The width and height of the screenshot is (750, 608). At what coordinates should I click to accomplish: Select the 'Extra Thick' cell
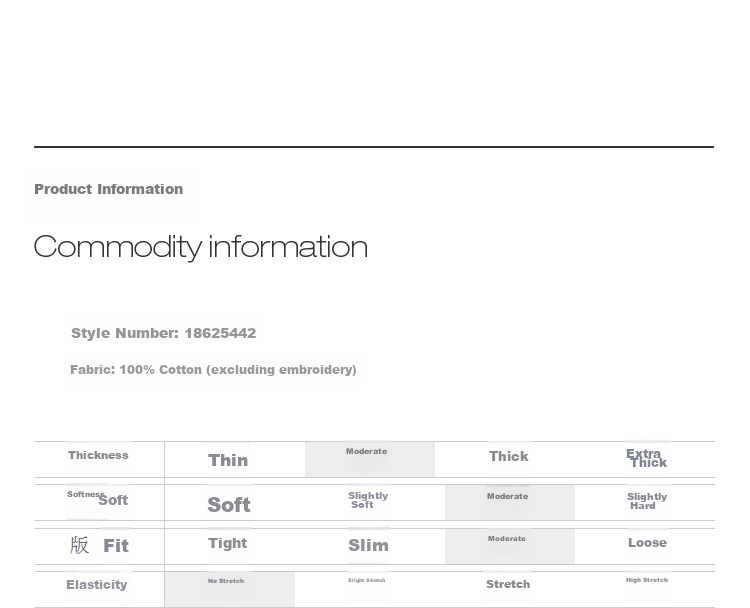pos(647,458)
